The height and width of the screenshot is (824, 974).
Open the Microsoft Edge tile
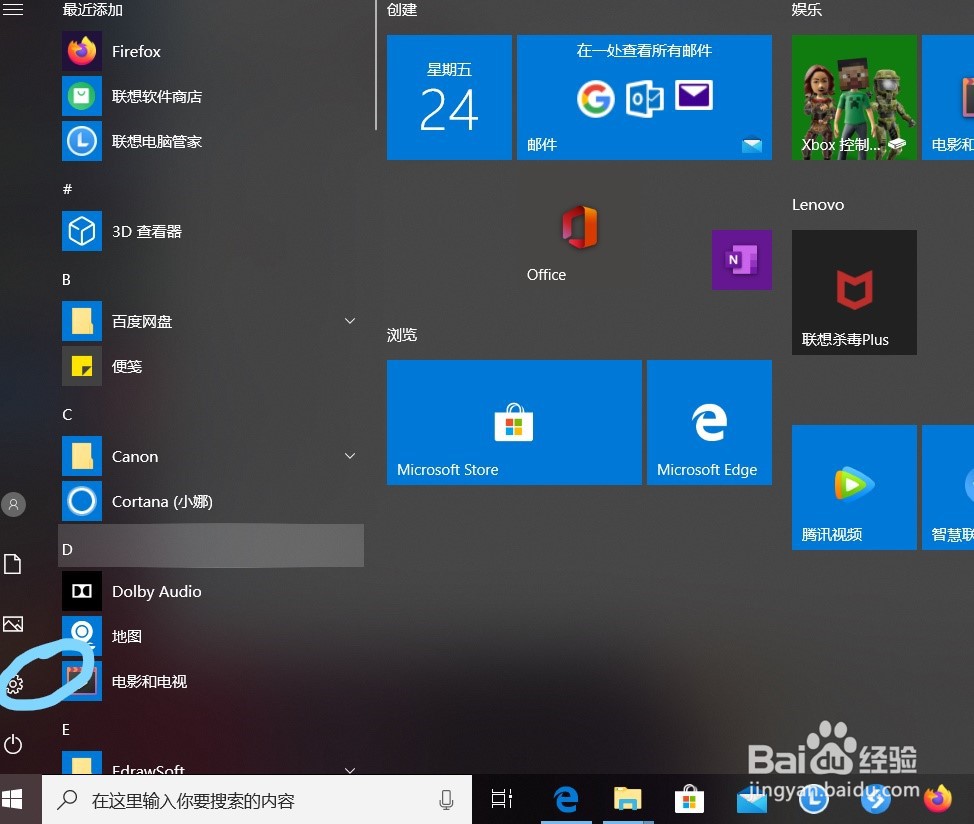point(709,422)
